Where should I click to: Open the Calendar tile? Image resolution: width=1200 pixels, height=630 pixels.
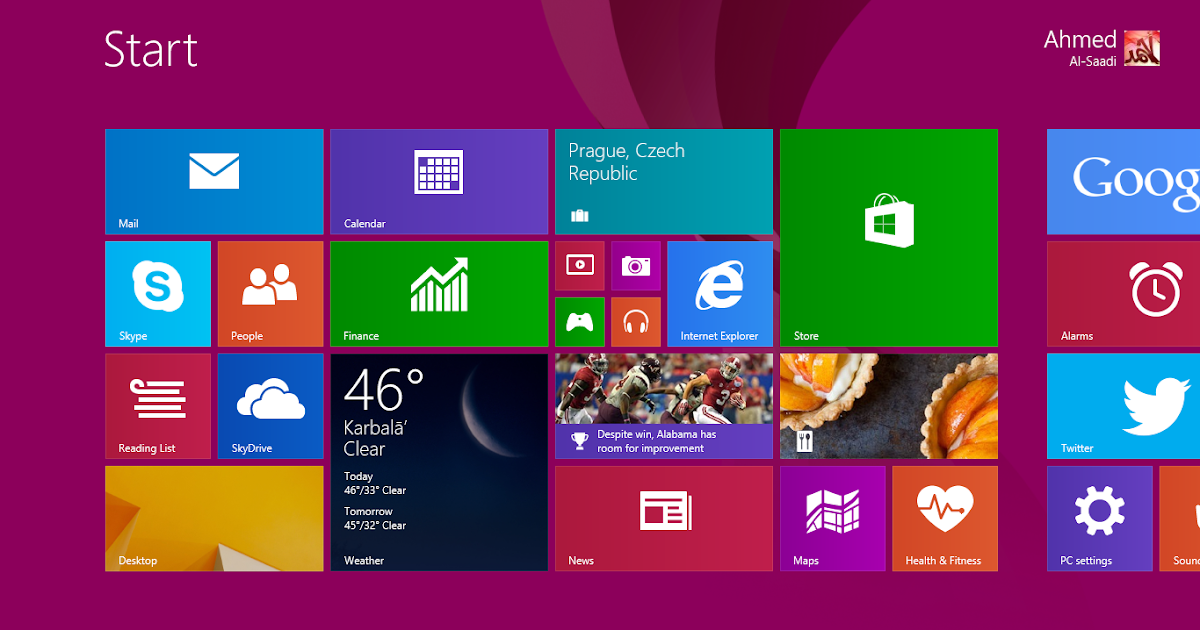tap(439, 182)
